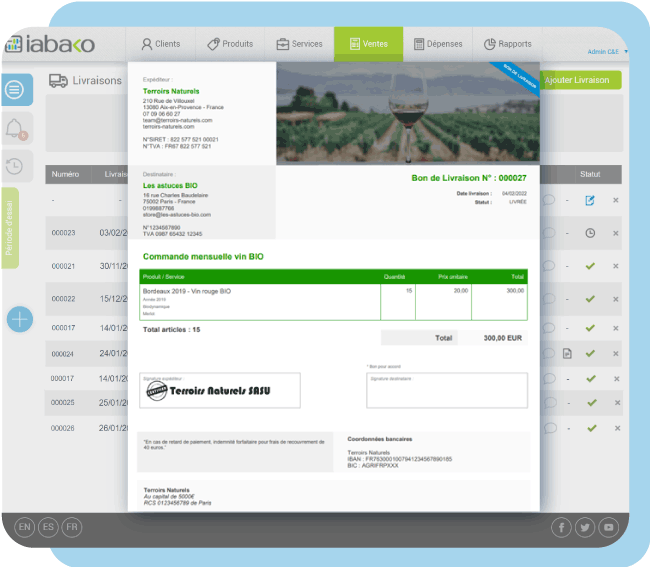The height and width of the screenshot is (567, 650).
Task: Open the Admin C&E account dropdown
Action: (x=607, y=52)
